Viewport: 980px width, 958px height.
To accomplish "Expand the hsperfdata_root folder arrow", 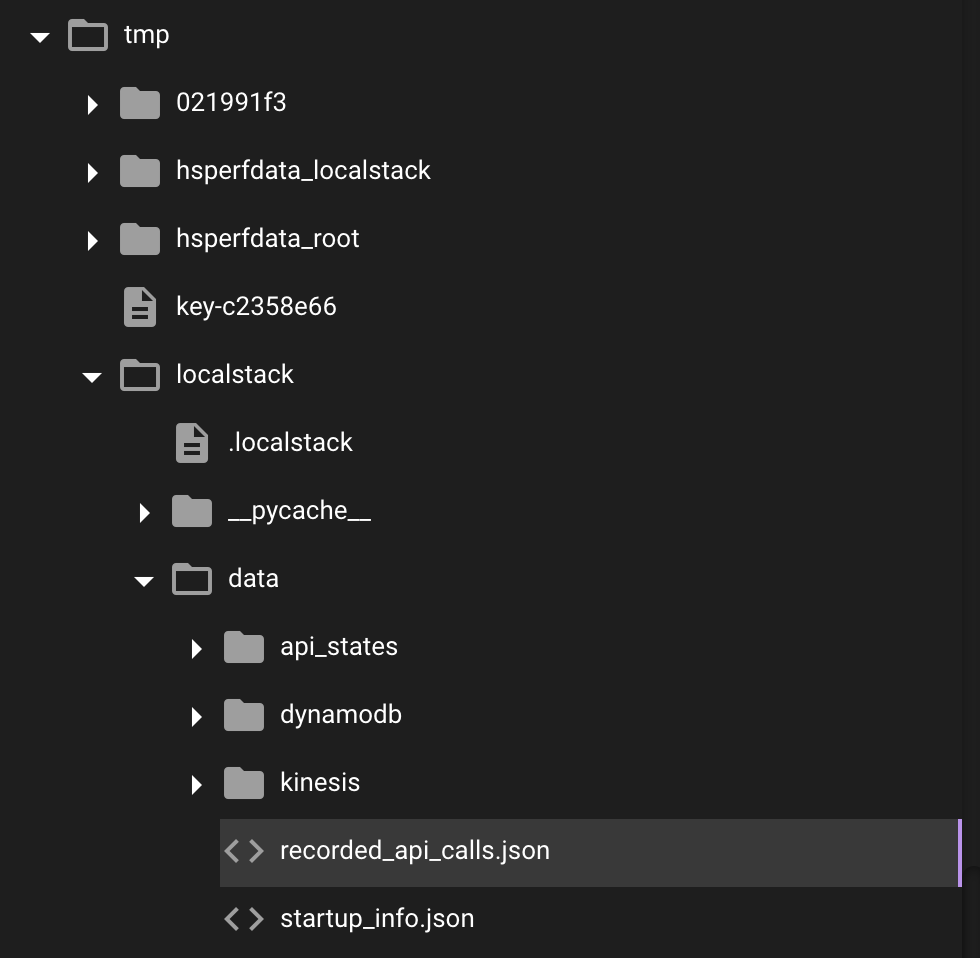I will pyautogui.click(x=92, y=241).
